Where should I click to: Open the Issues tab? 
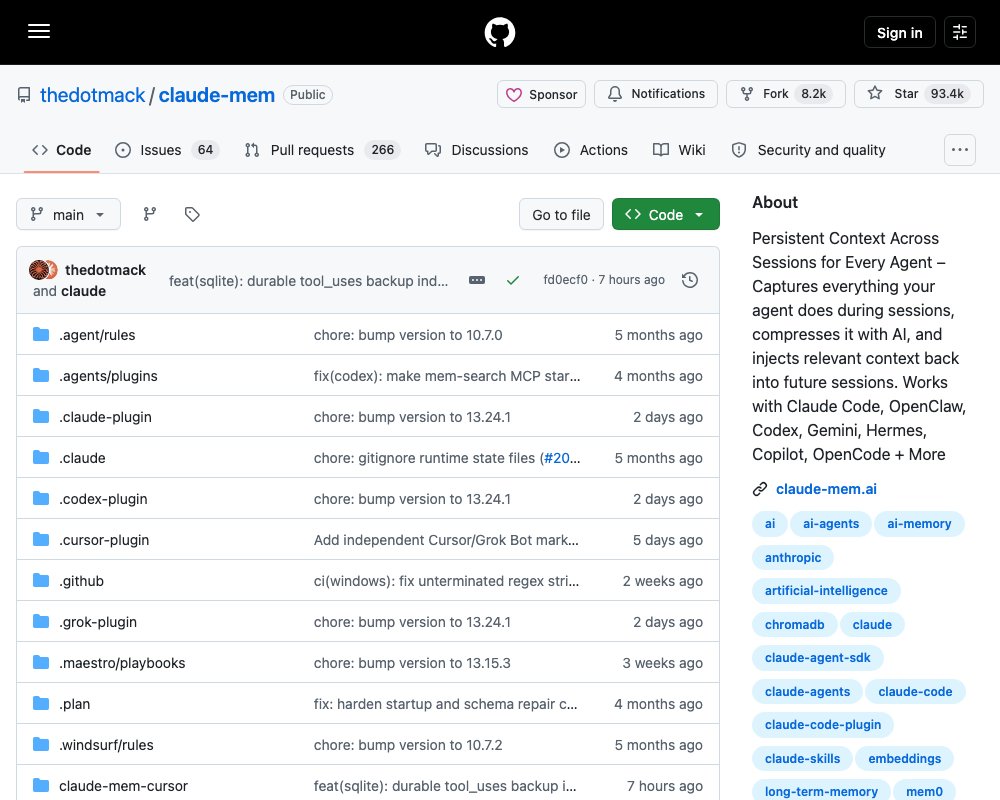click(167, 150)
